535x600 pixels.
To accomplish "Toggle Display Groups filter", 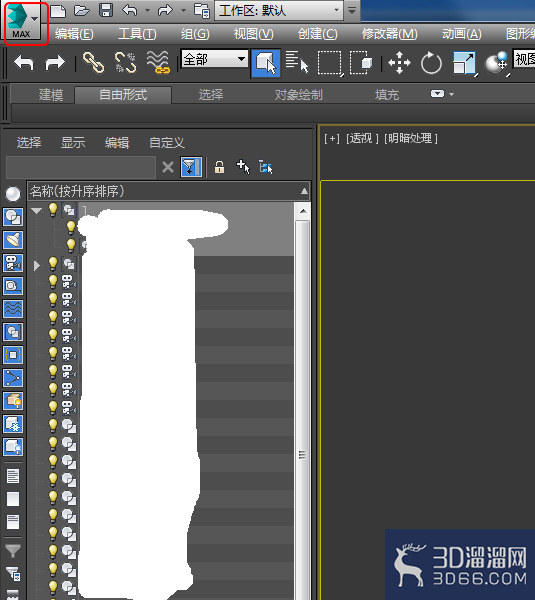I will coord(13,332).
